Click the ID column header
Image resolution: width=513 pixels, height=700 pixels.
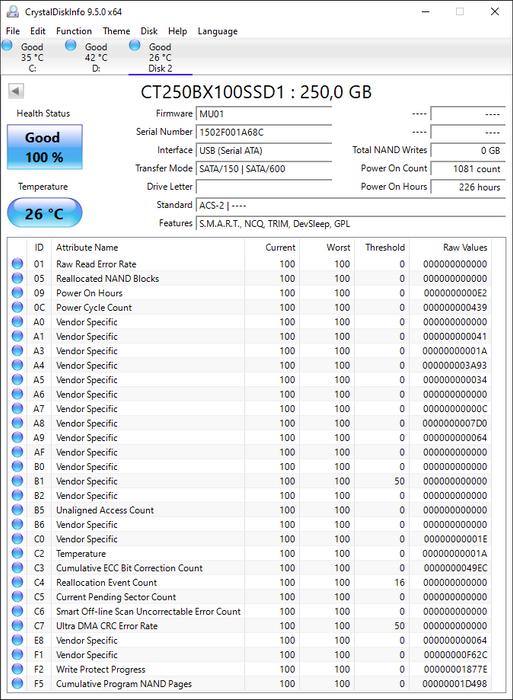39,247
